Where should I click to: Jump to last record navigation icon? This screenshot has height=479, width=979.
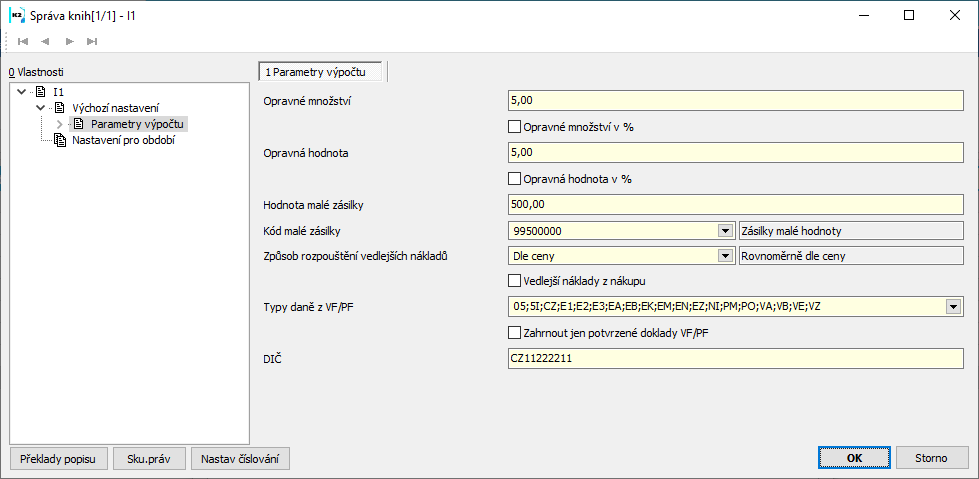coord(92,42)
